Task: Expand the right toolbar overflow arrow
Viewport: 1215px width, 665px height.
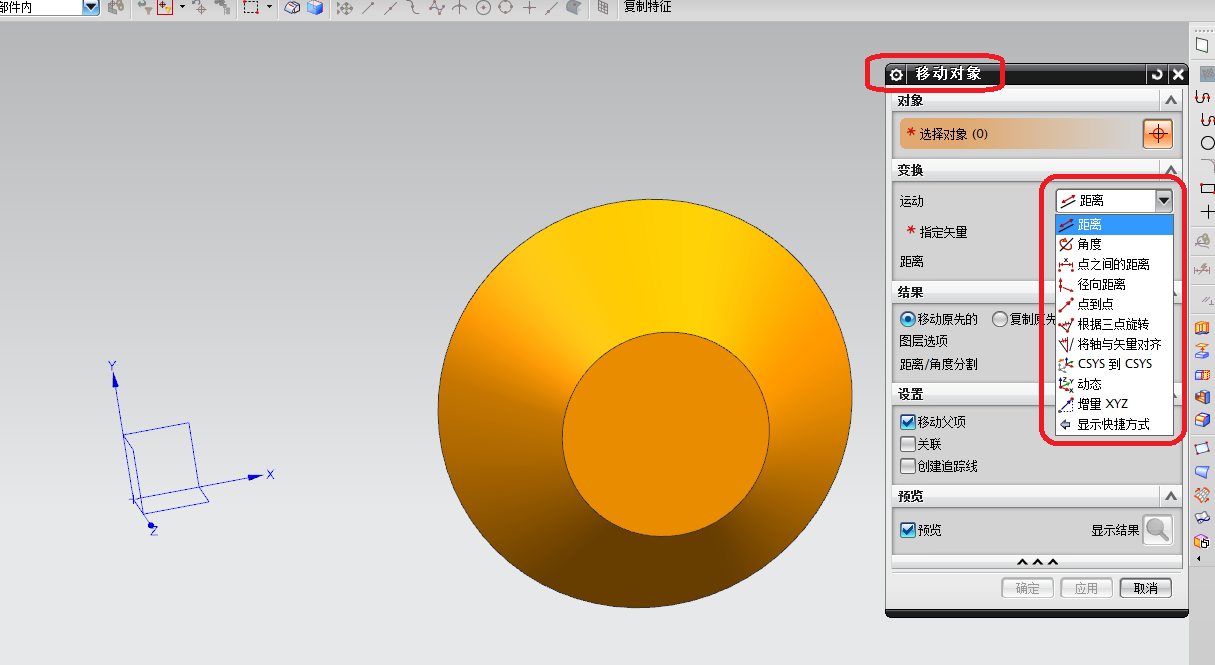Action: coord(1199,559)
